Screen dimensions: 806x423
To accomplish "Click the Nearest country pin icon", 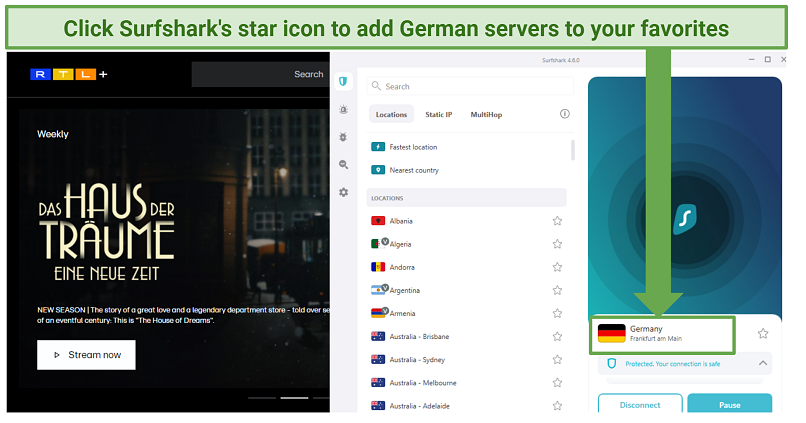I will [378, 170].
